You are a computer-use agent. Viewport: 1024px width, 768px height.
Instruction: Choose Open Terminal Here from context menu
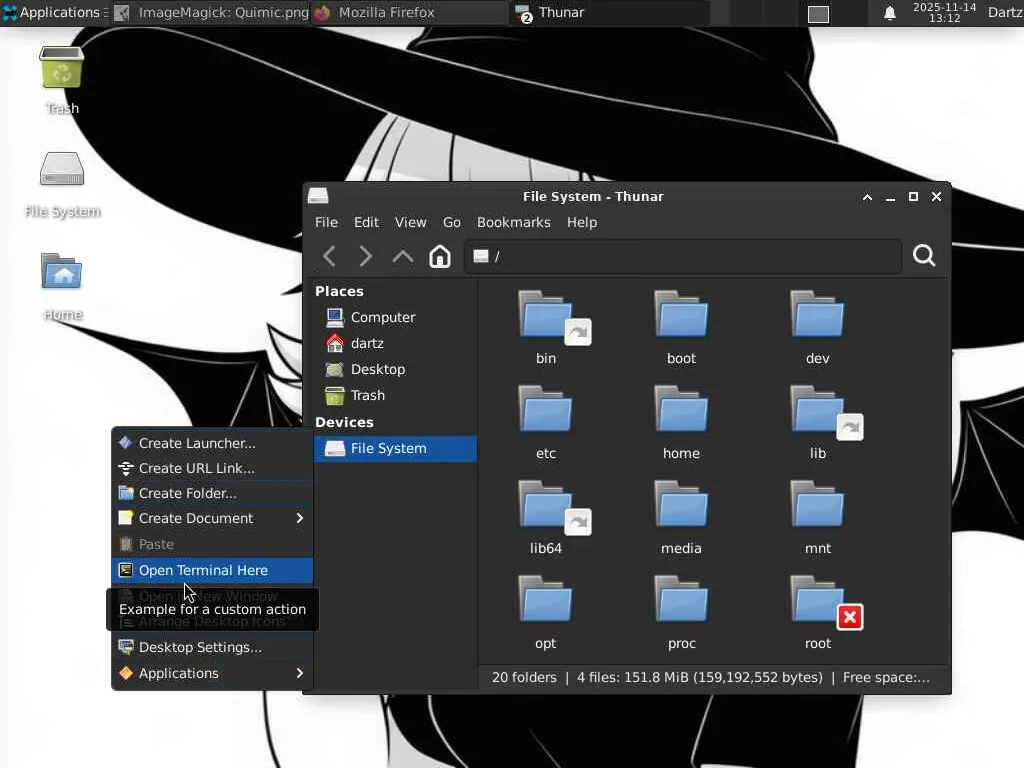click(x=203, y=570)
